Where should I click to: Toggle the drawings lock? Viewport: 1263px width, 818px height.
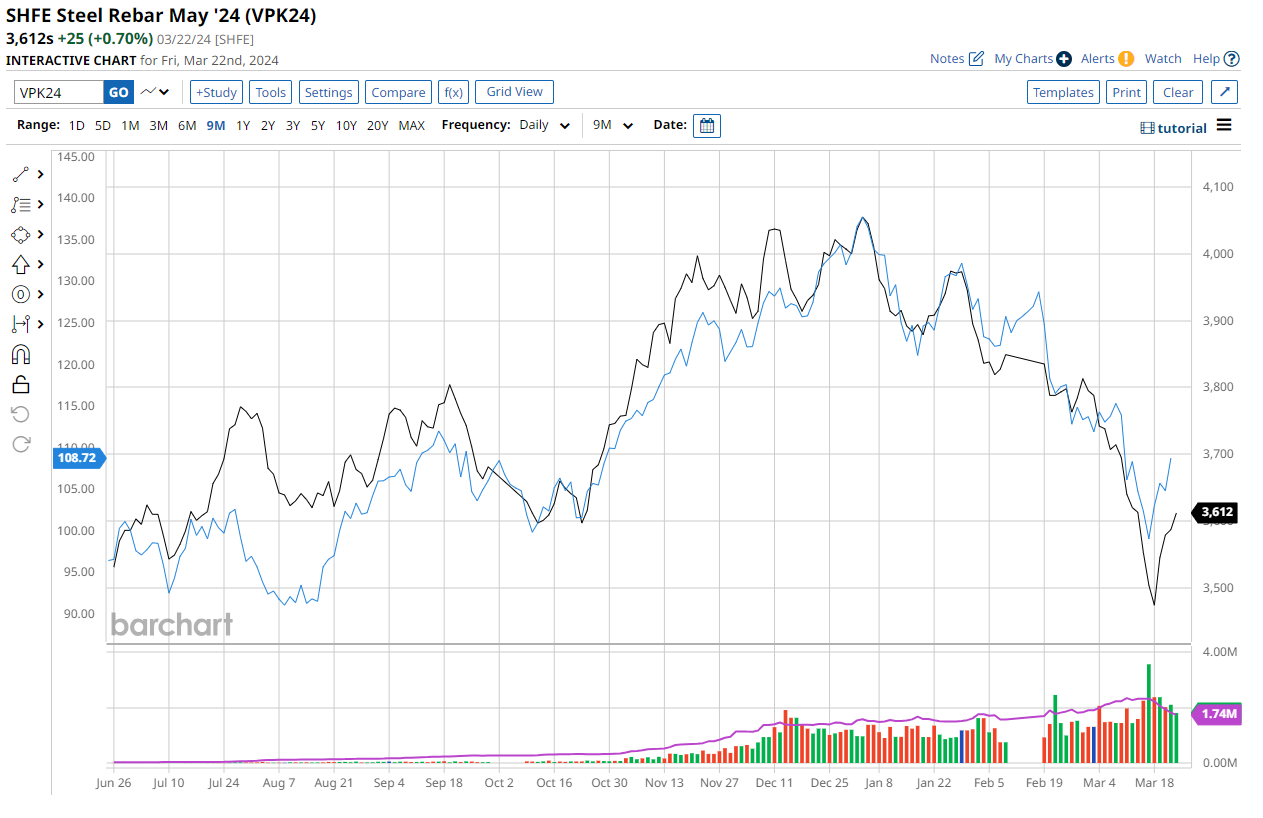tap(21, 384)
